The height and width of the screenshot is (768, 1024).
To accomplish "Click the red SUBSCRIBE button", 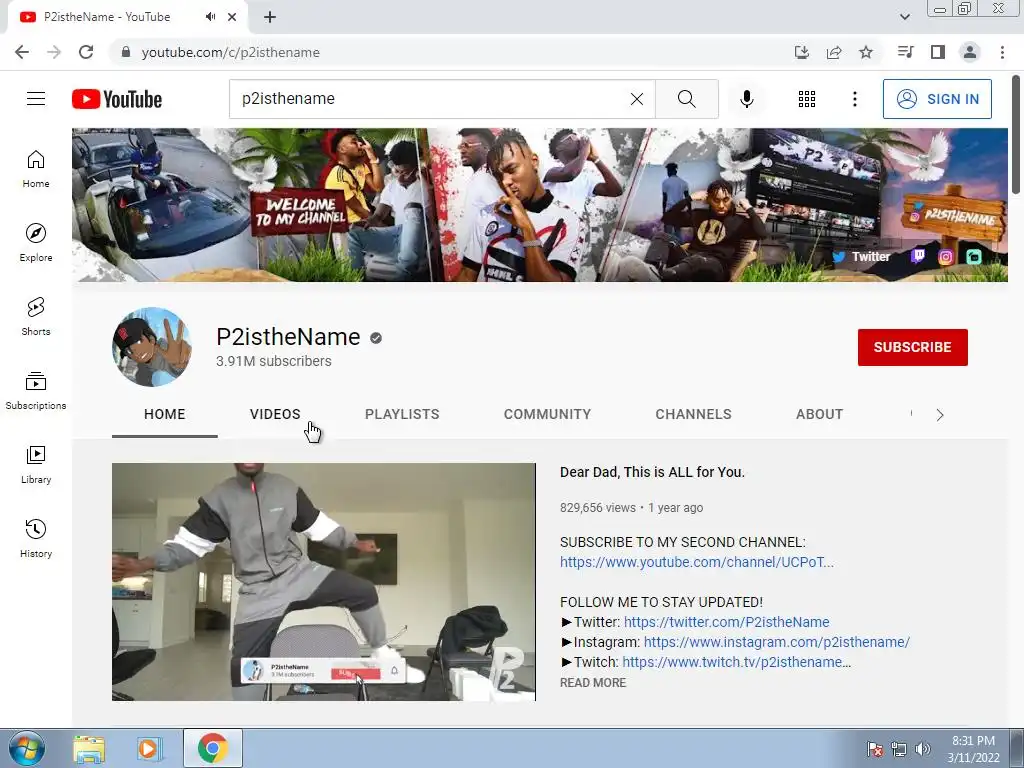I will [912, 347].
